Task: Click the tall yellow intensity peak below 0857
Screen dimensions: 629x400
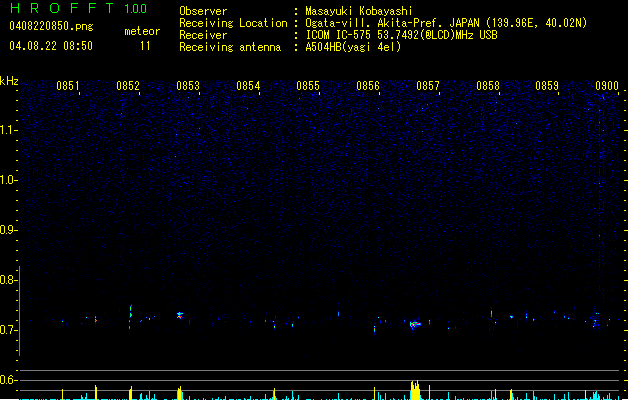Action: [415, 390]
